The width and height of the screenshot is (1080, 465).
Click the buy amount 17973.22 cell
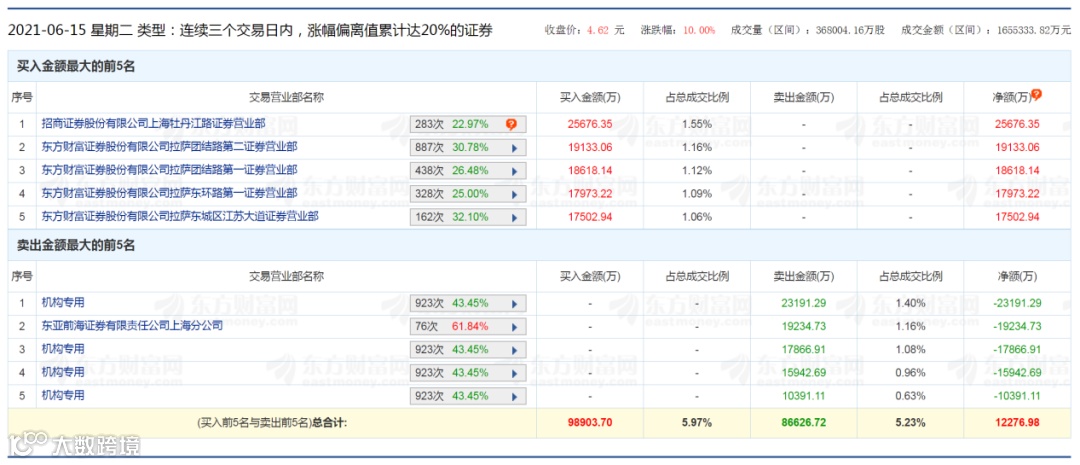coord(590,194)
